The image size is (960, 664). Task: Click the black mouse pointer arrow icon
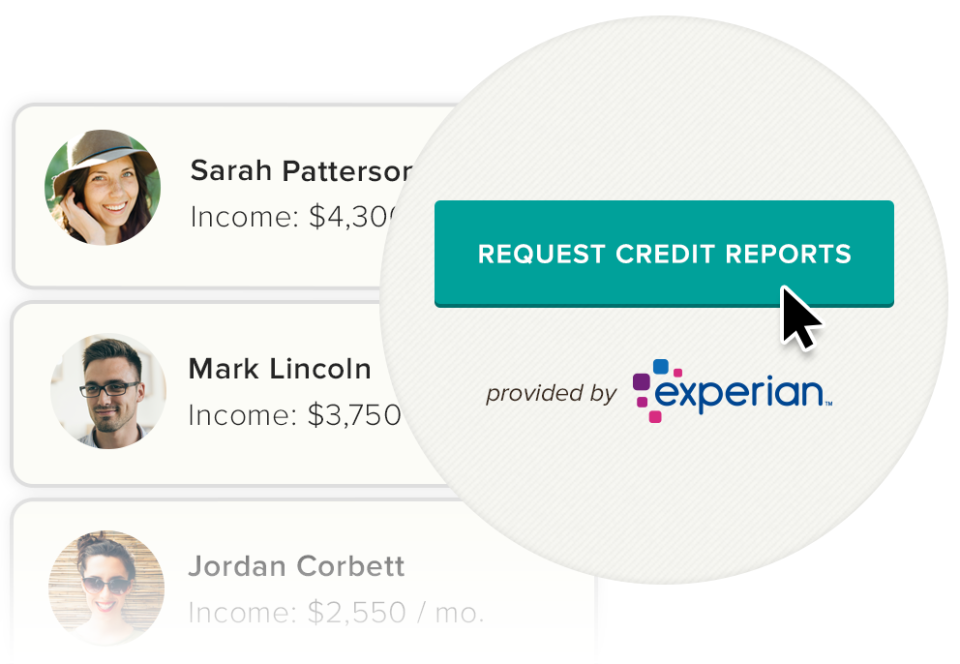(800, 317)
